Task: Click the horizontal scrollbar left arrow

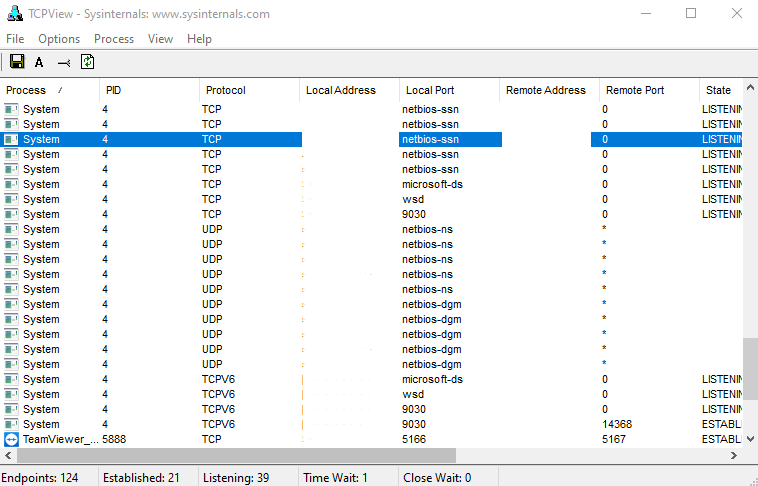Action: pyautogui.click(x=8, y=455)
